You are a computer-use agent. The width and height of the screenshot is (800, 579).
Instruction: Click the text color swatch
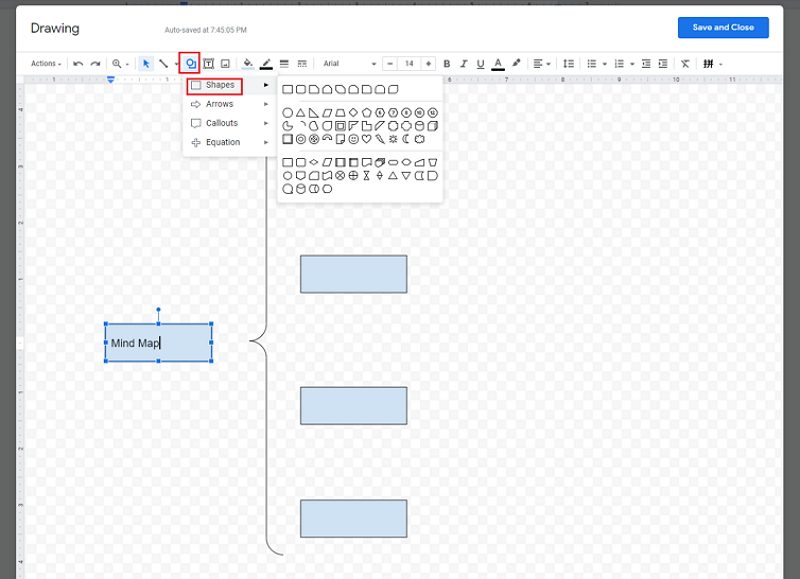pos(497,63)
